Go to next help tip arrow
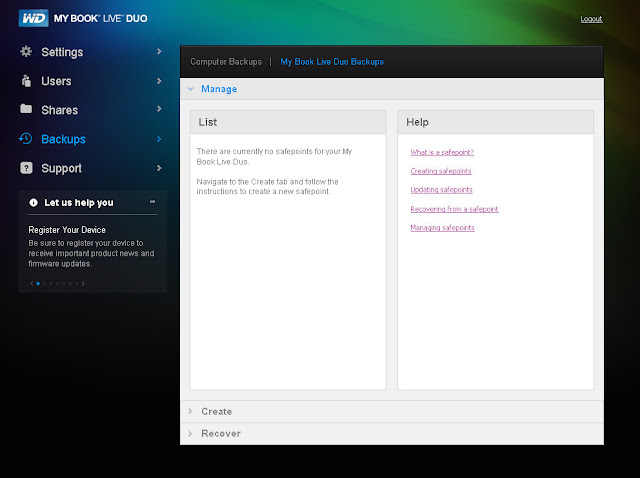Image resolution: width=640 pixels, height=478 pixels. tap(83, 283)
